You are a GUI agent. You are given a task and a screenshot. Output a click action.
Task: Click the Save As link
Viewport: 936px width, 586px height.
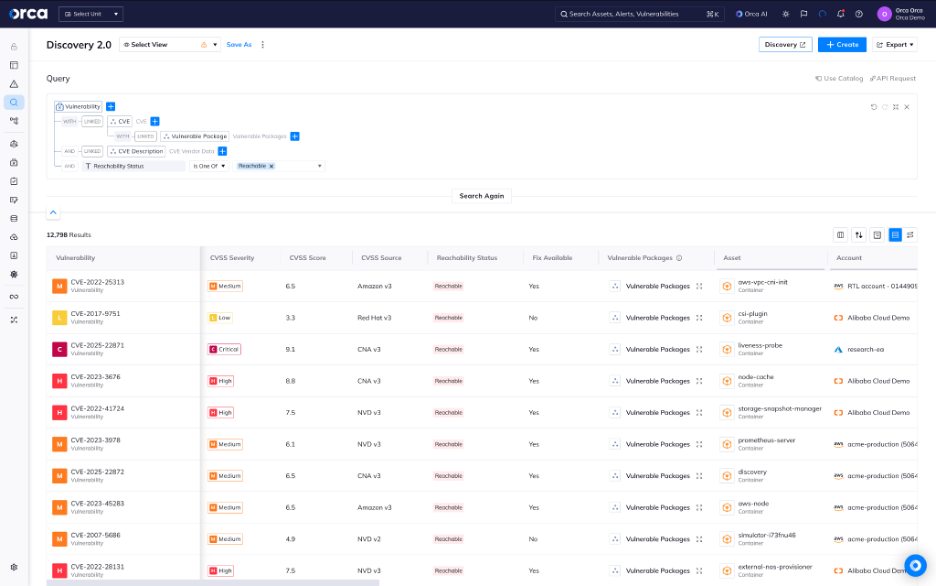click(239, 45)
